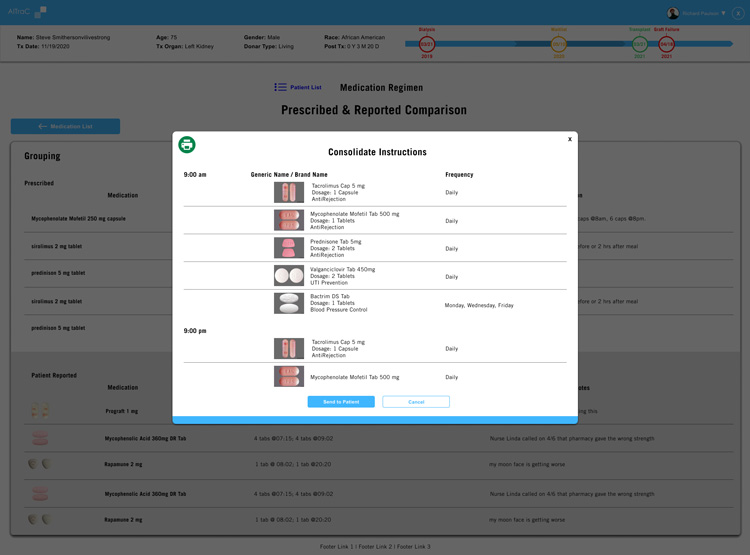Click the 9:00 am Tacrolimus capsule image
Viewport: 750px width, 555px height.
coord(289,192)
